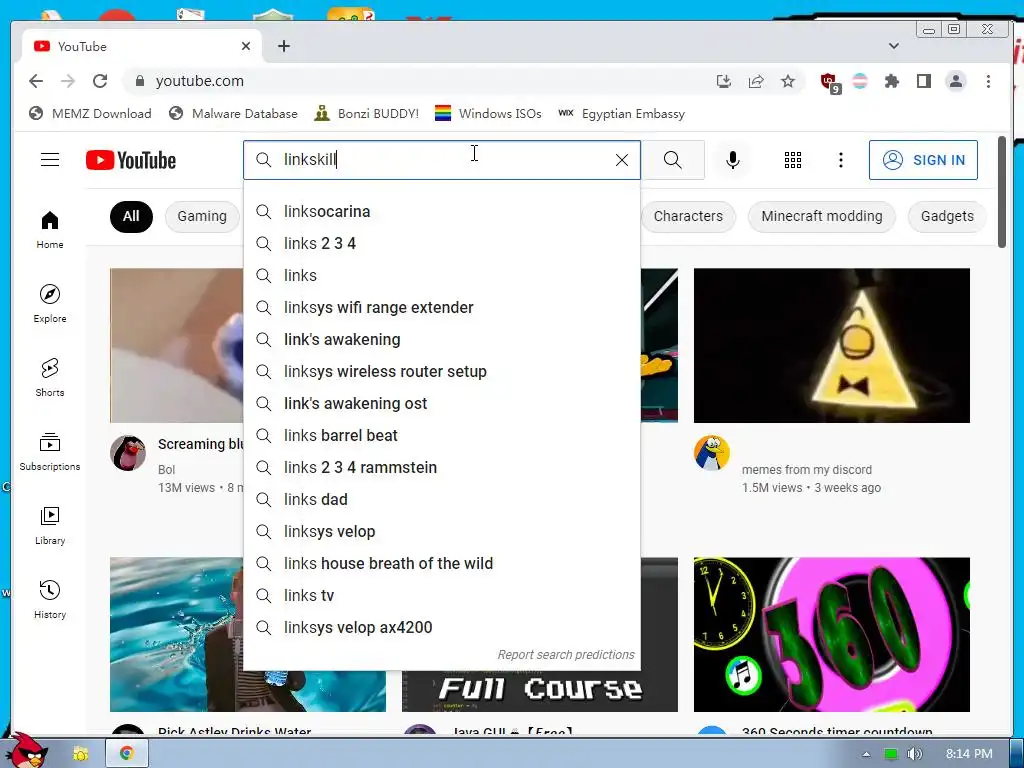Viewport: 1024px width, 768px height.
Task: Open the Windows ISOs bookmark
Action: pyautogui.click(x=488, y=114)
